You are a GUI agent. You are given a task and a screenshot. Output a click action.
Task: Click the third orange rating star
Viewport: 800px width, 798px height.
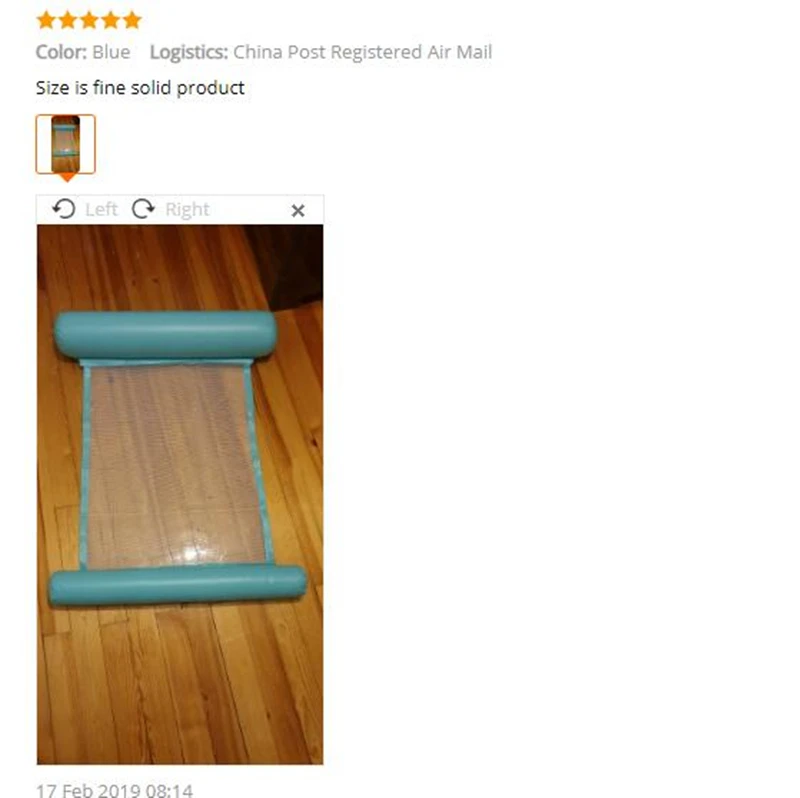coord(89,20)
